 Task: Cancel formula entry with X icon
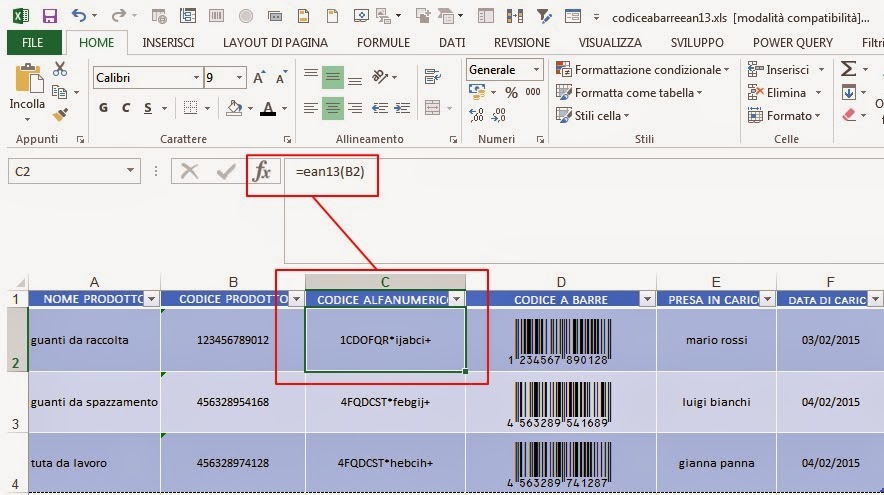(x=189, y=171)
